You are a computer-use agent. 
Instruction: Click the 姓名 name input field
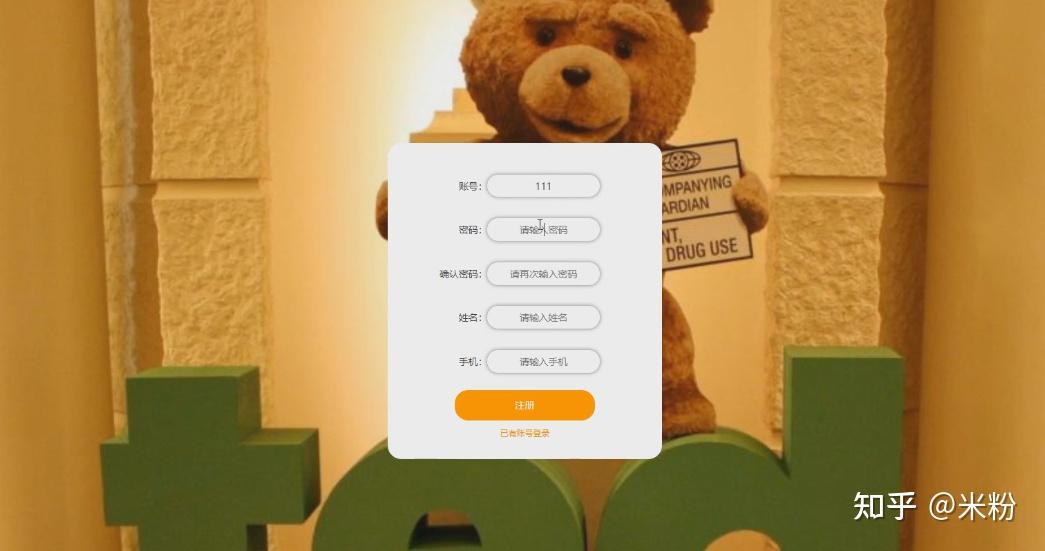[543, 317]
